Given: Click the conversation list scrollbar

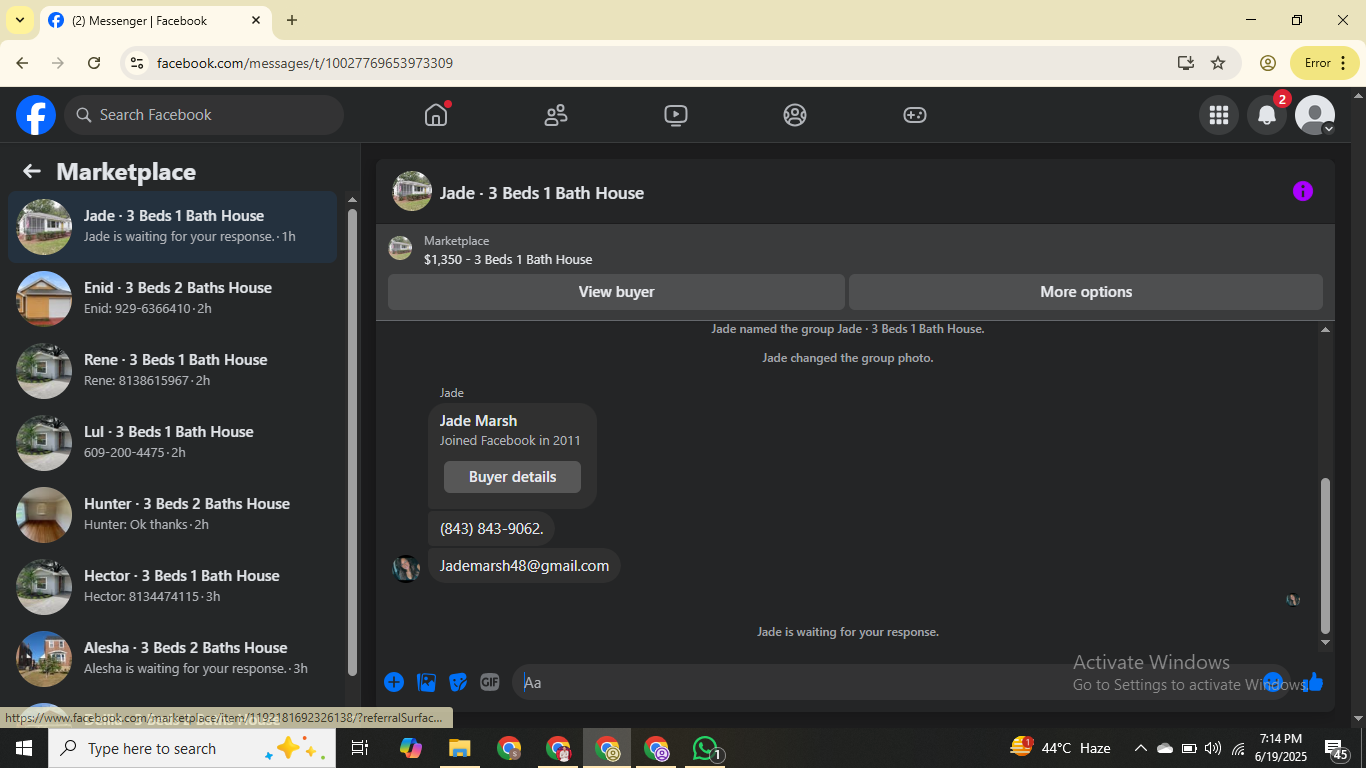Looking at the screenshot, I should point(352,440).
